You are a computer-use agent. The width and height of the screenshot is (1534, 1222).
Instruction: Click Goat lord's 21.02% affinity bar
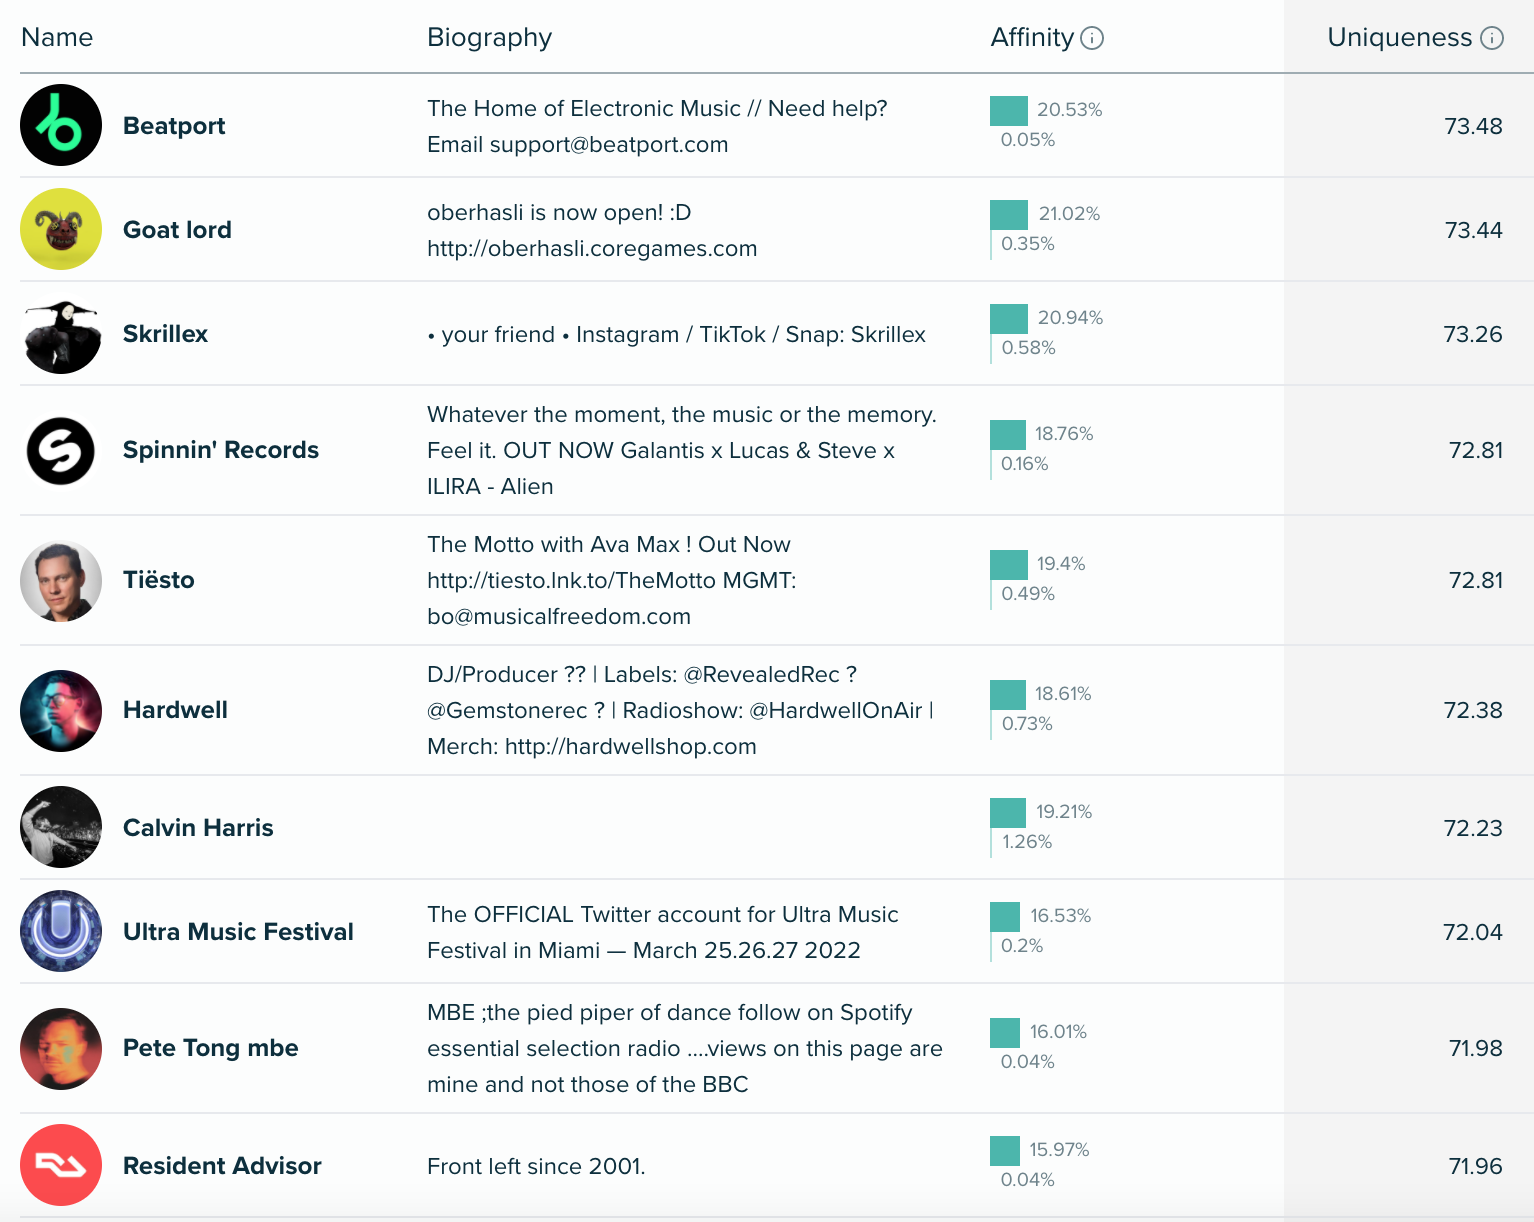pyautogui.click(x=1009, y=215)
